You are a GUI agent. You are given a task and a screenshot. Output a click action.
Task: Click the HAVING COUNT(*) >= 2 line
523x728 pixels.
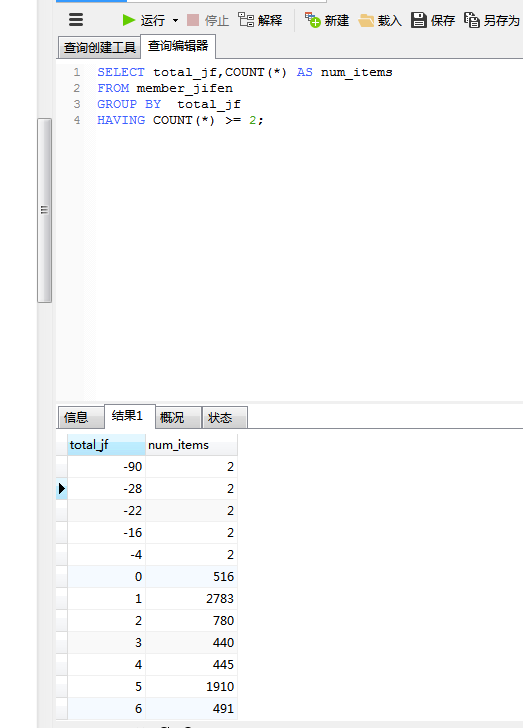tap(180, 120)
